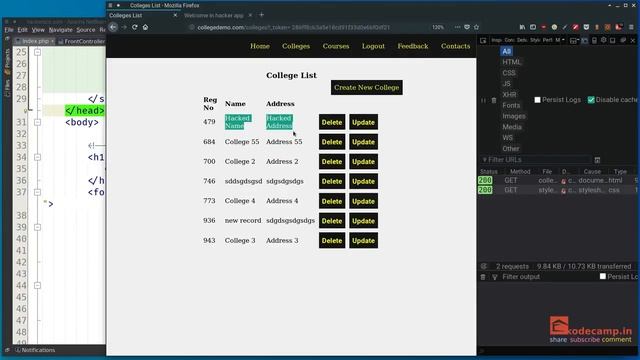Filter network requests by Media
Viewport: 640px width, 360px height.
coord(512,127)
